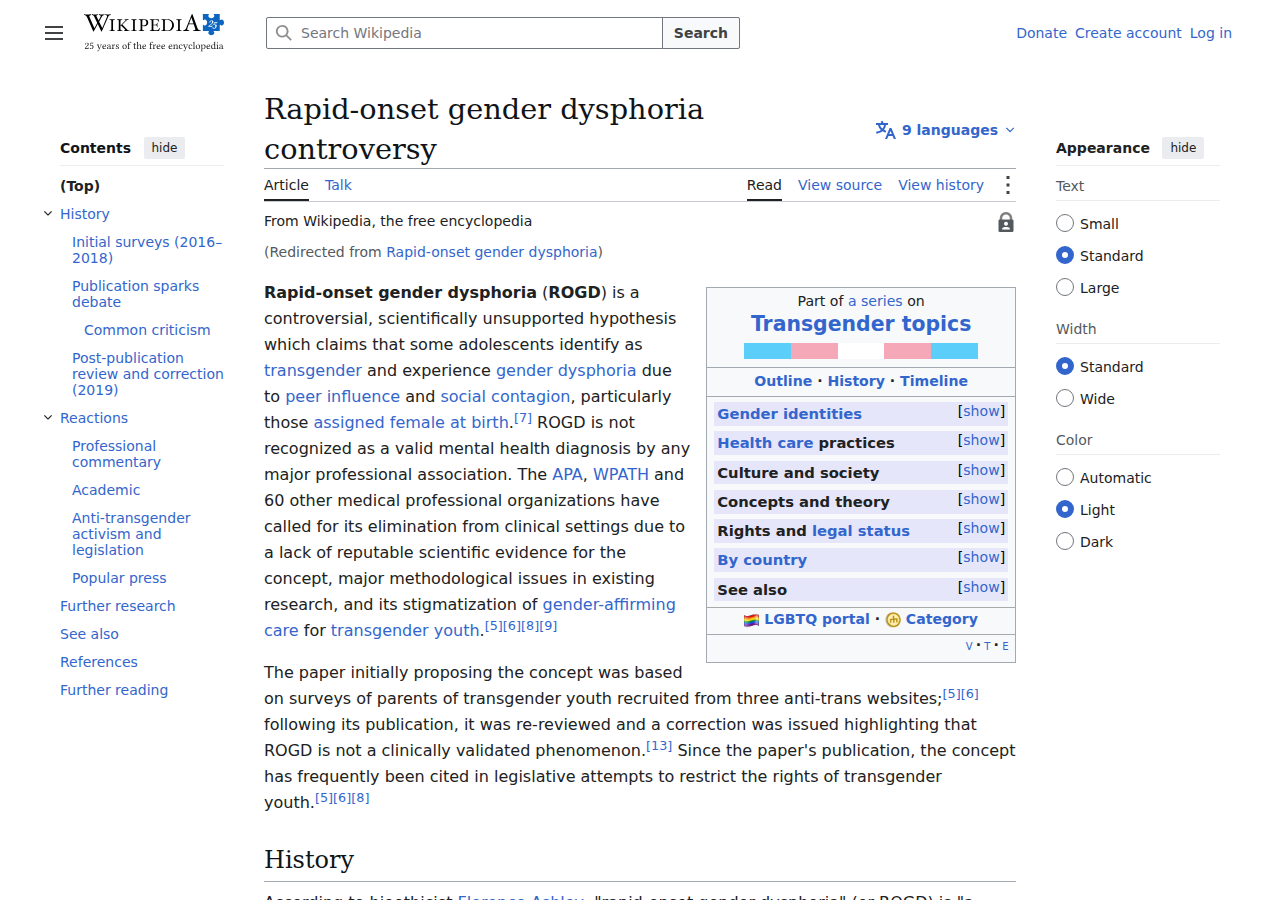Image resolution: width=1280 pixels, height=900 pixels.
Task: Open the Timeline link in series box
Action: [934, 381]
